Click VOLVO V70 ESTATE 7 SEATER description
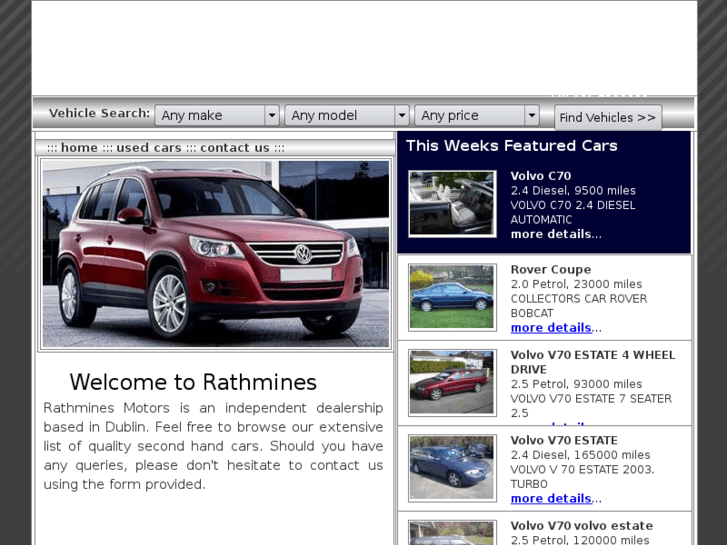Screen dimensions: 727x545 click(591, 406)
